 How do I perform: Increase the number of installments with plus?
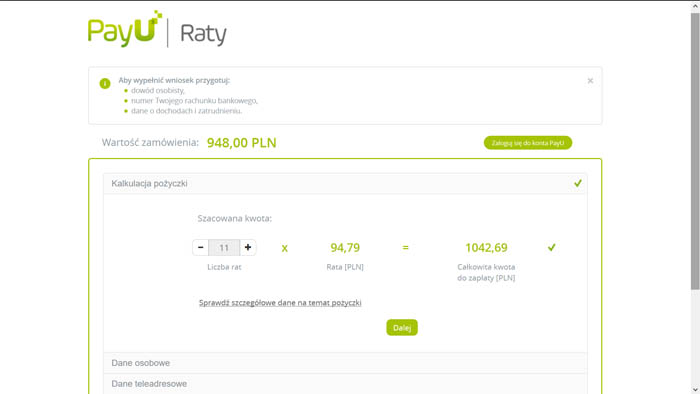coord(248,247)
